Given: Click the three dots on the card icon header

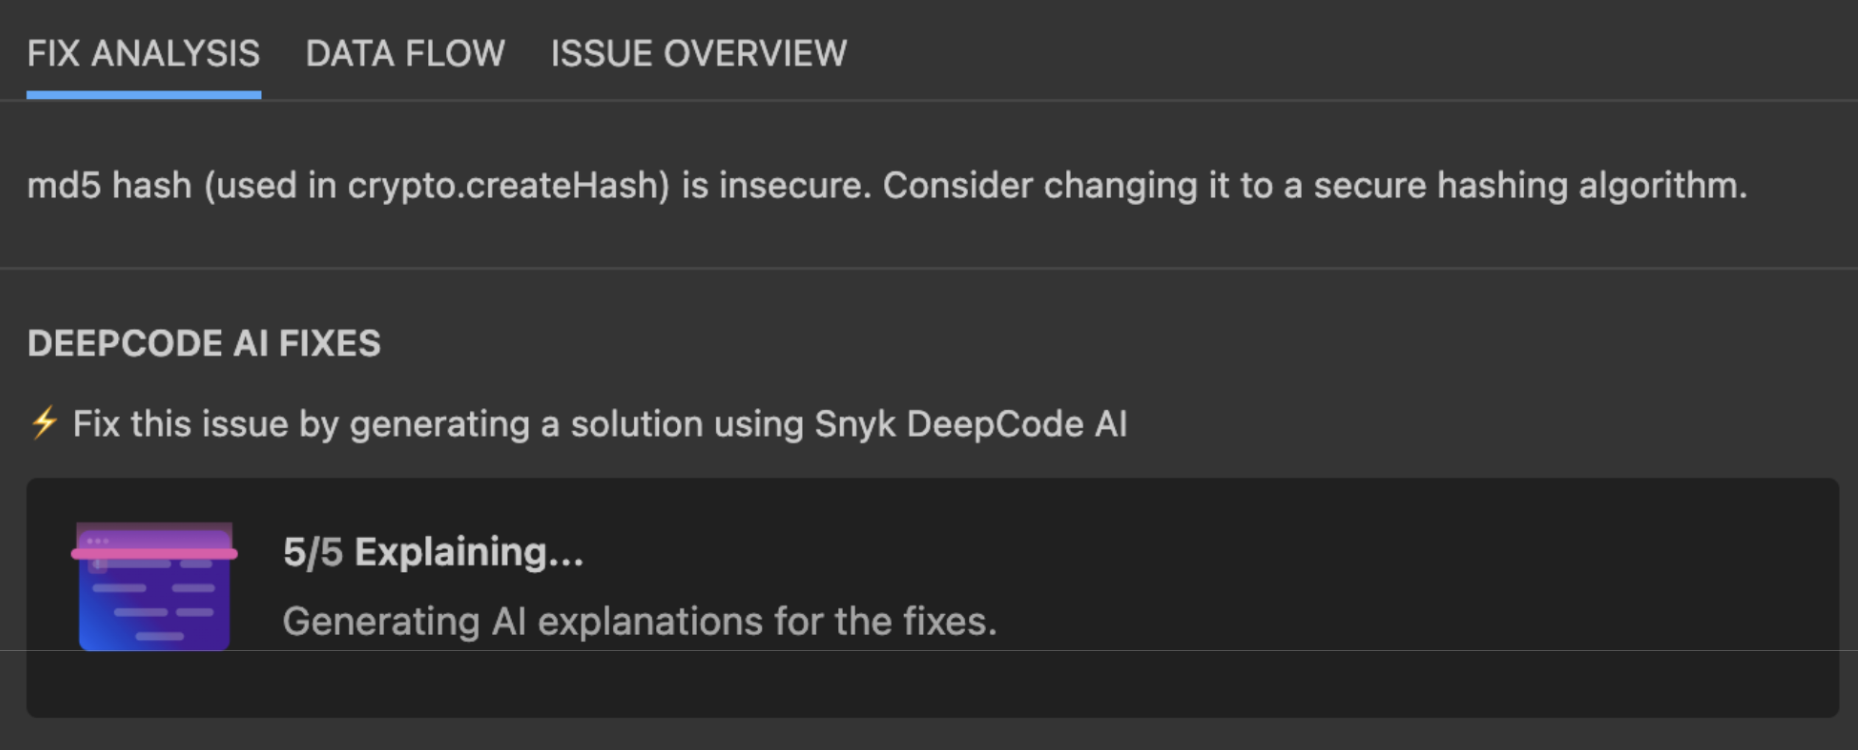Looking at the screenshot, I should (98, 540).
